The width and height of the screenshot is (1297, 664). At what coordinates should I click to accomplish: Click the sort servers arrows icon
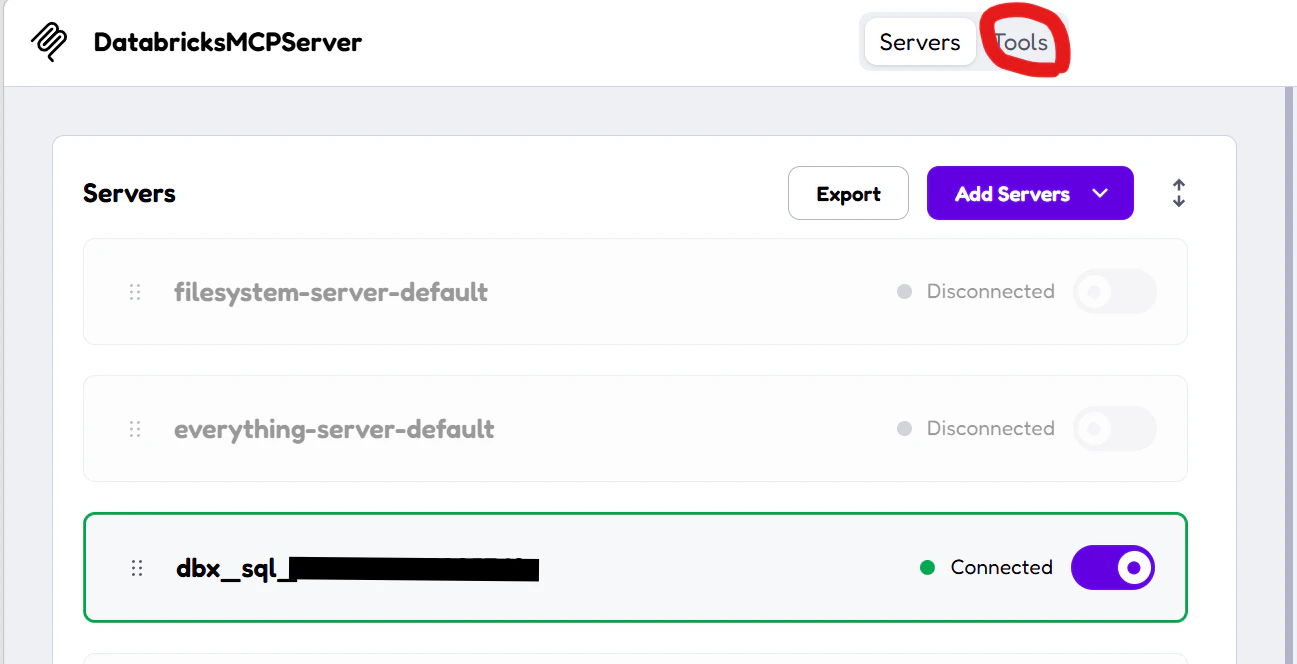(x=1179, y=193)
